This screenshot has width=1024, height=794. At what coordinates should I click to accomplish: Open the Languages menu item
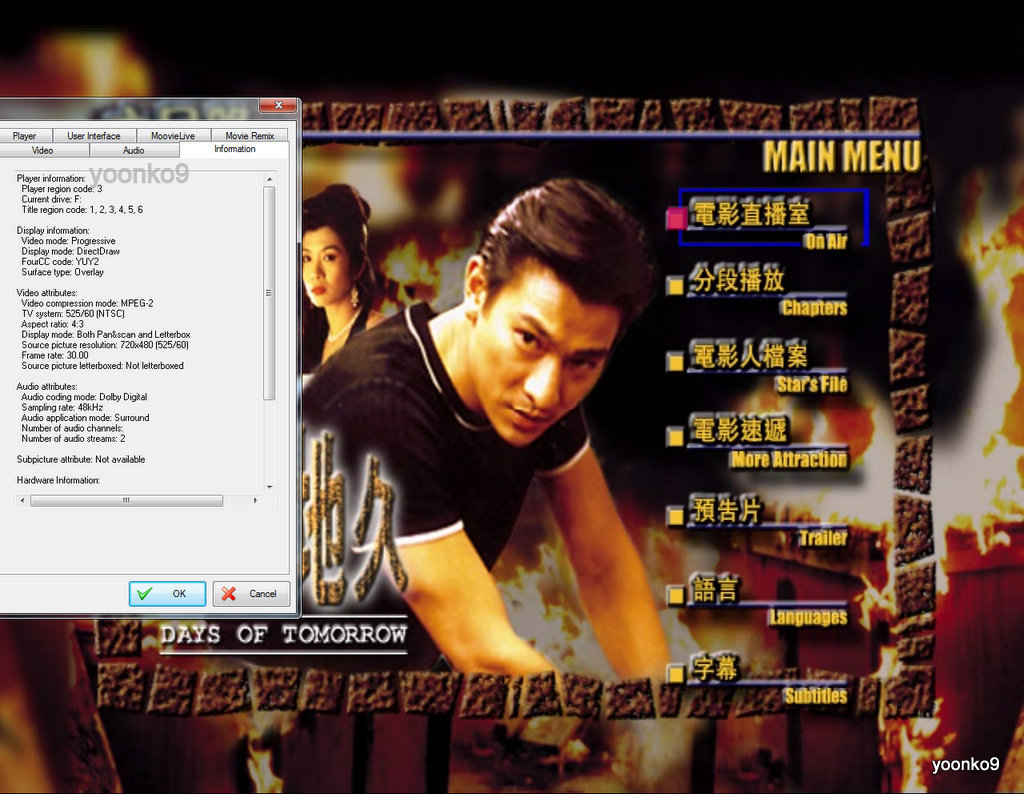point(769,601)
